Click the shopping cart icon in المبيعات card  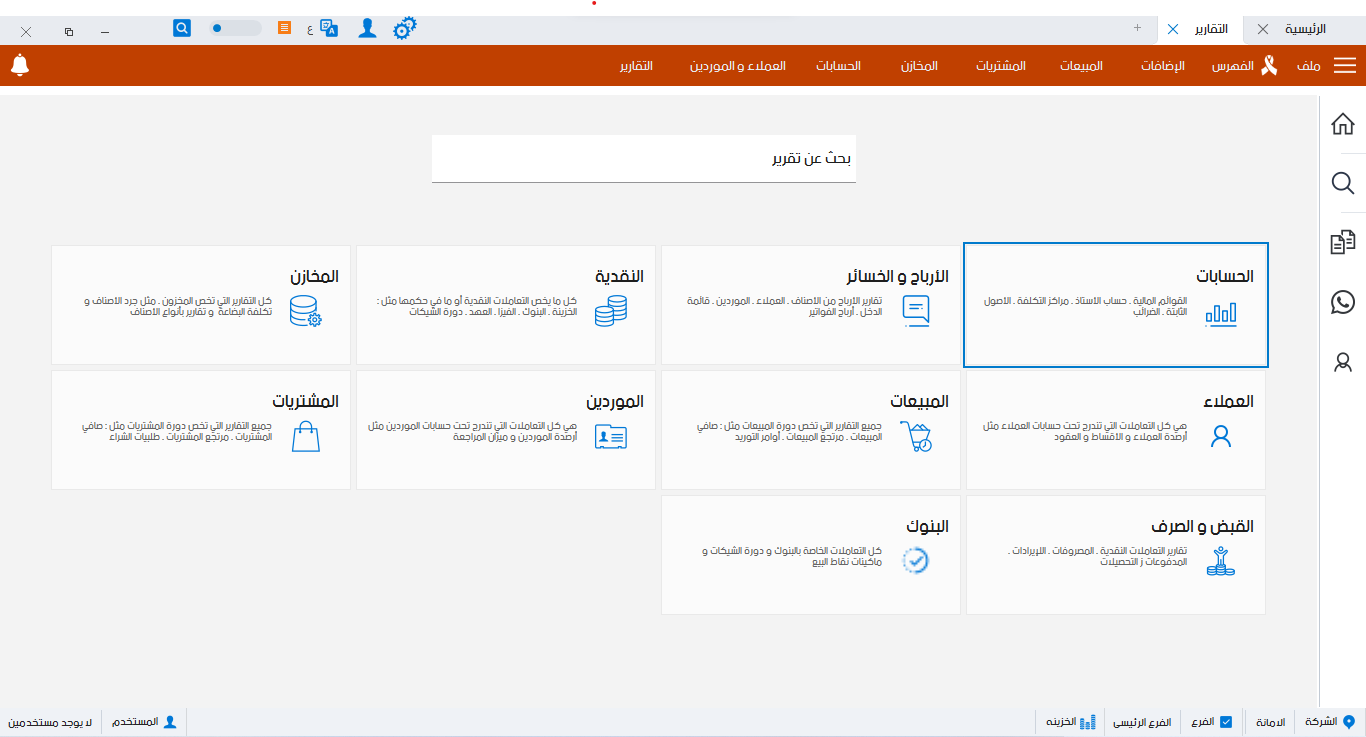point(916,436)
